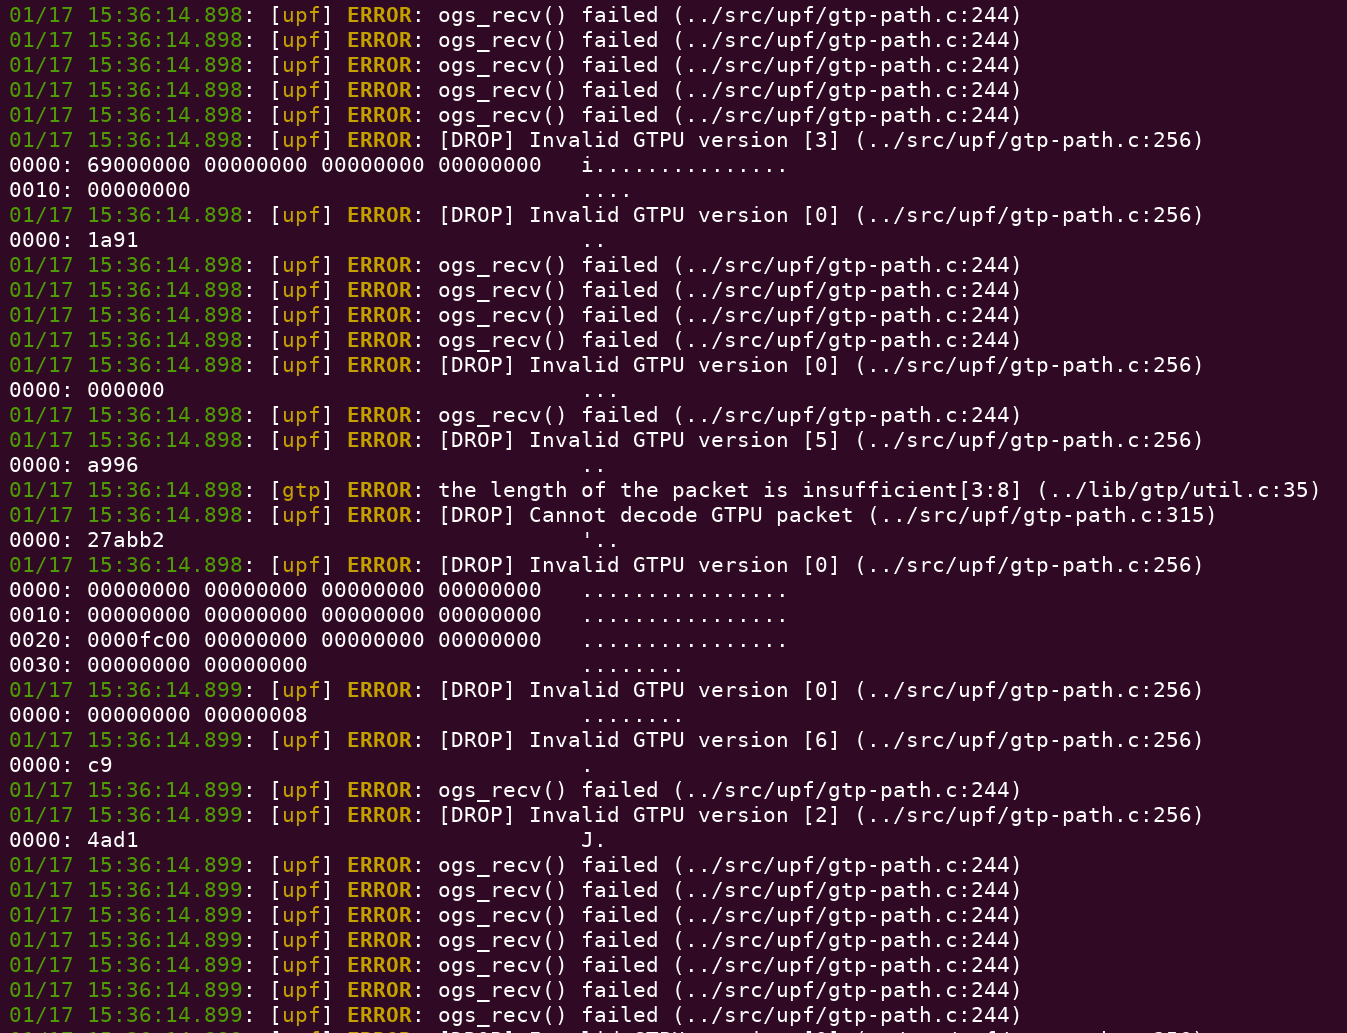This screenshot has height=1033, width=1347.
Task: Select the 'Invalid GTPU version [2]' error line
Action: (606, 815)
